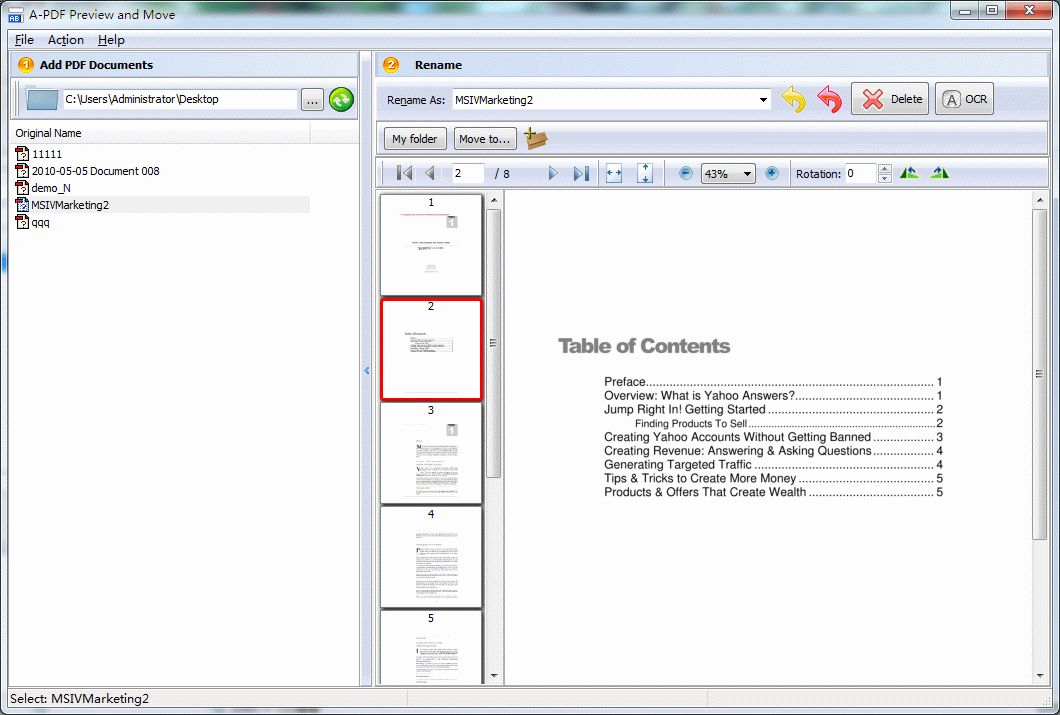This screenshot has height=715, width=1060.
Task: Open the File menu
Action: coord(24,40)
